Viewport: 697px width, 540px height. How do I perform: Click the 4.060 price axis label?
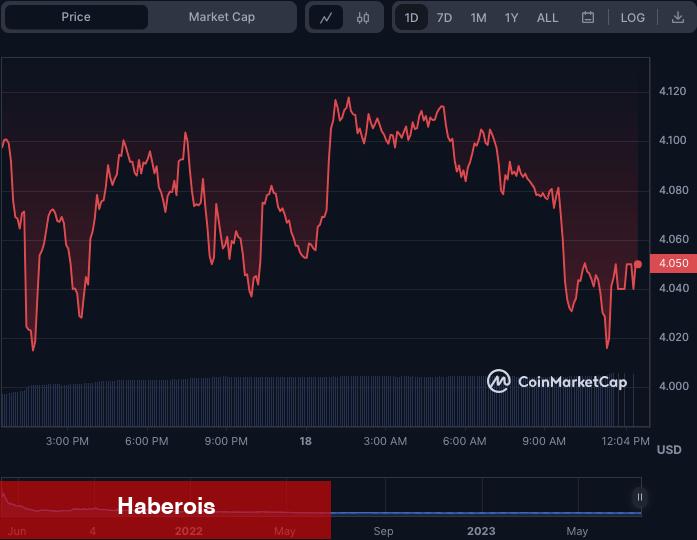673,239
